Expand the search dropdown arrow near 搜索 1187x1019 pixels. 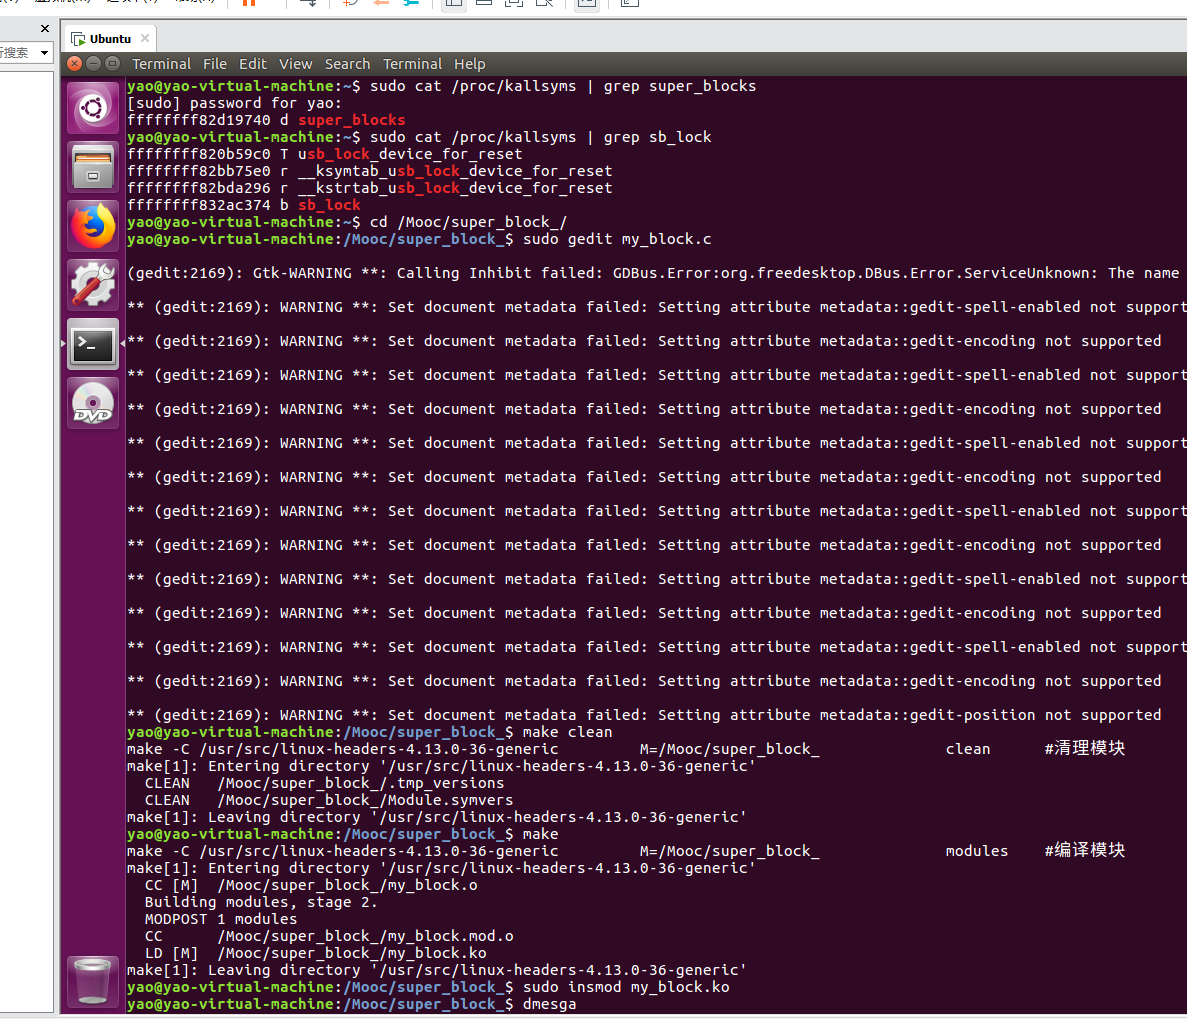click(43, 52)
